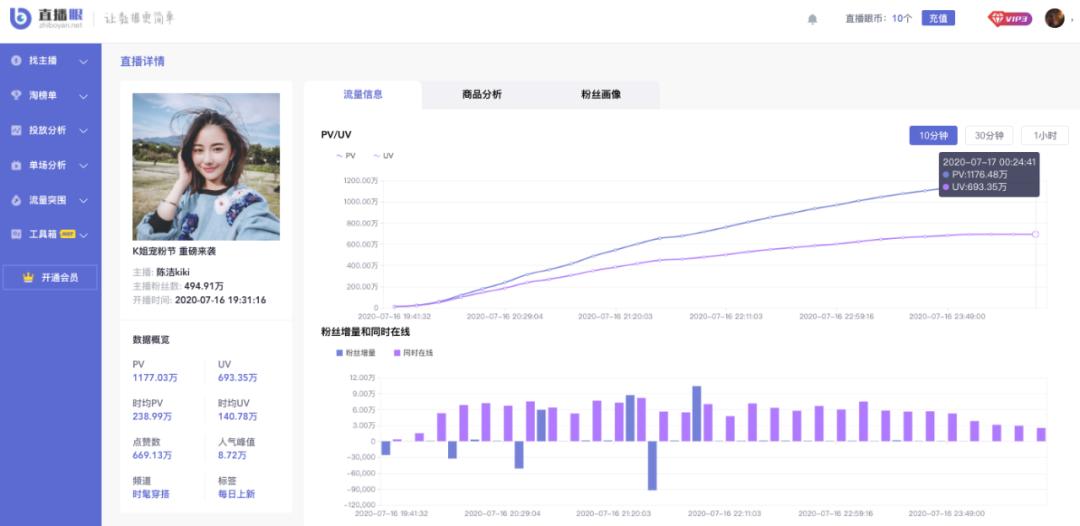The image size is (1080, 526).
Task: Click the VIP3 diamond badge
Action: (1010, 19)
